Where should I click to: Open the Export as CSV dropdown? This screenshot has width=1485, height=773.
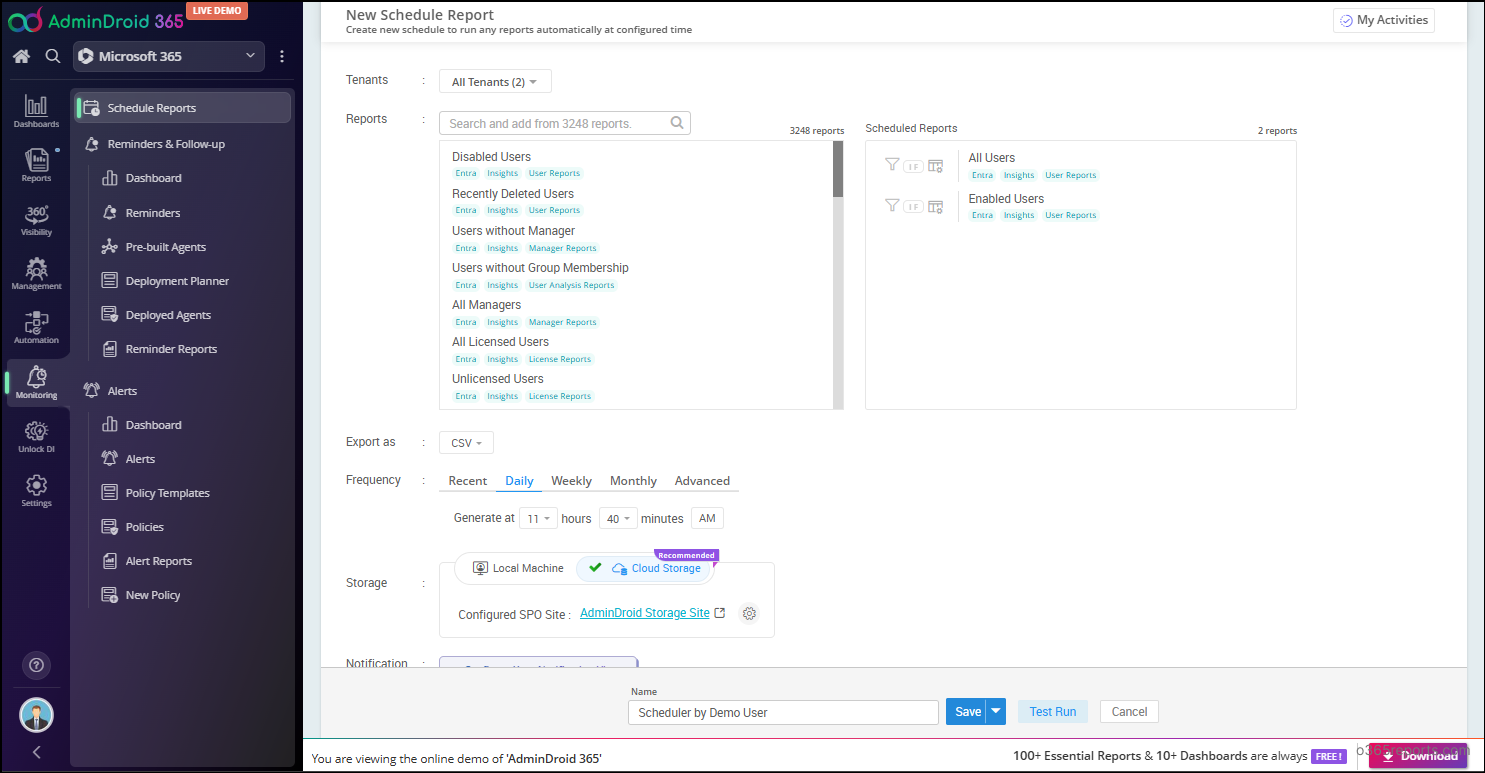tap(466, 443)
